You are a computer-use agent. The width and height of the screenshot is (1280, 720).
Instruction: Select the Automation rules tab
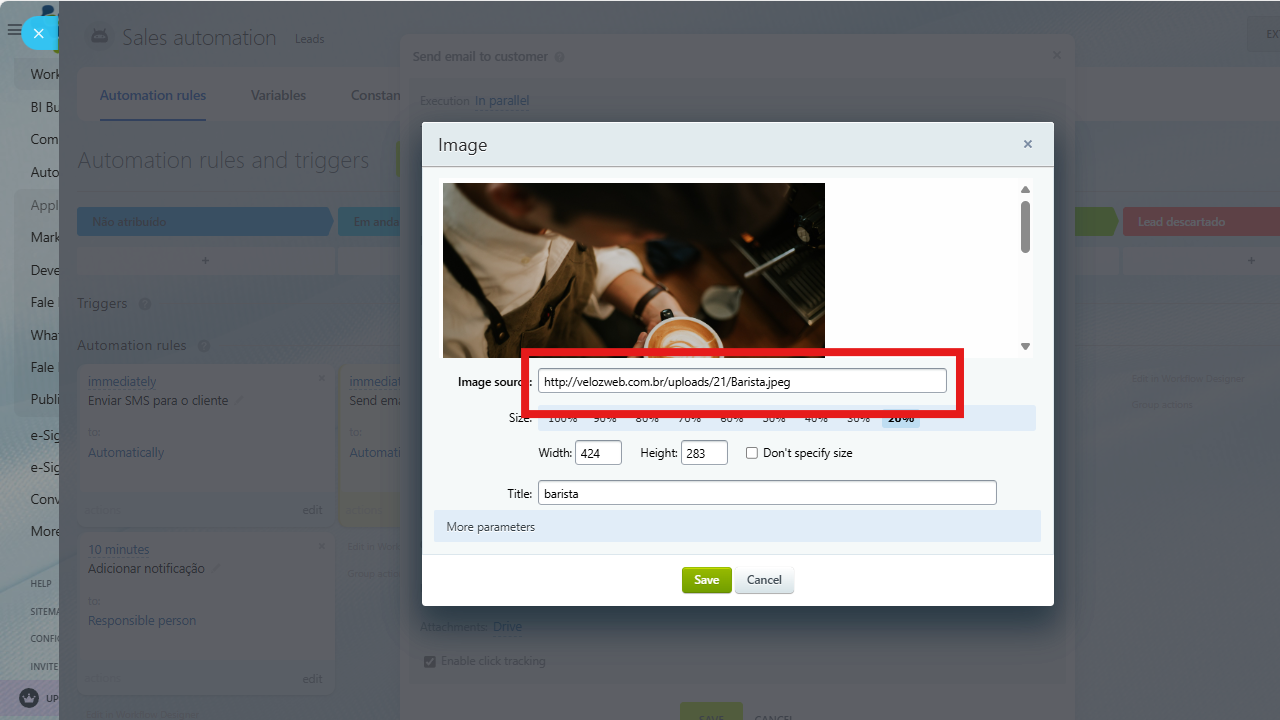point(153,96)
